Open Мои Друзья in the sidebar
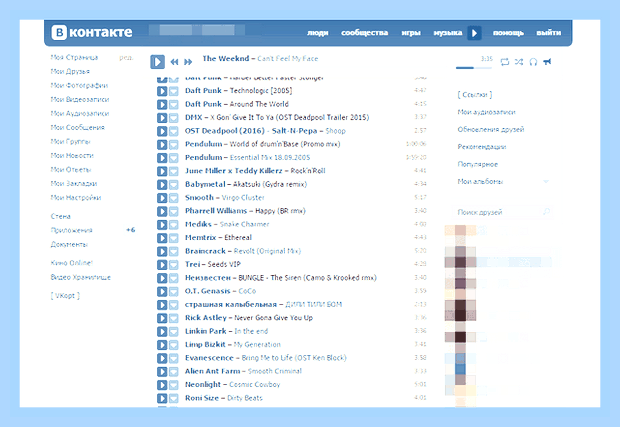 [70, 72]
